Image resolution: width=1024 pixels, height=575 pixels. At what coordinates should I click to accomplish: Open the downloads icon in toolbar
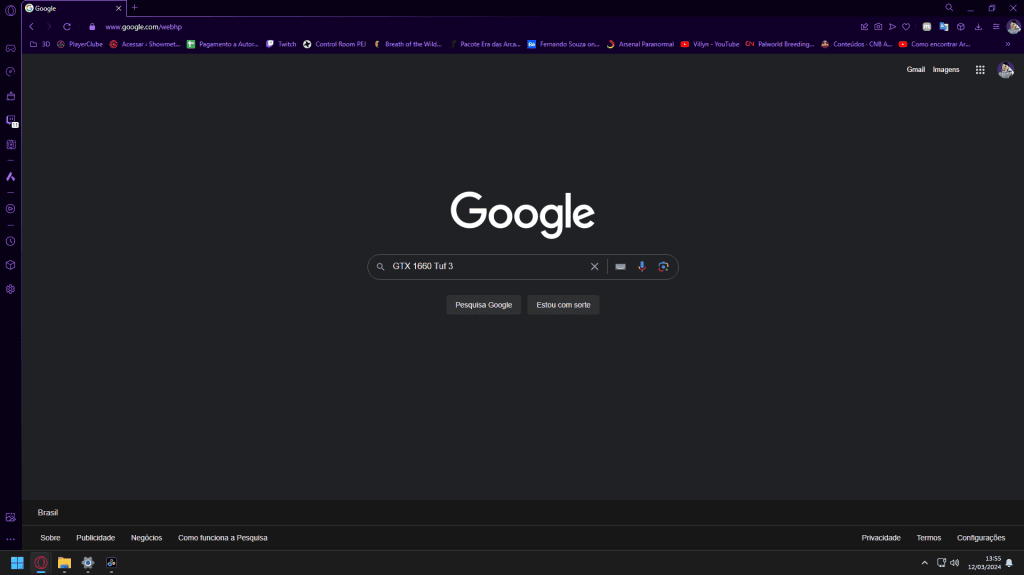978,27
